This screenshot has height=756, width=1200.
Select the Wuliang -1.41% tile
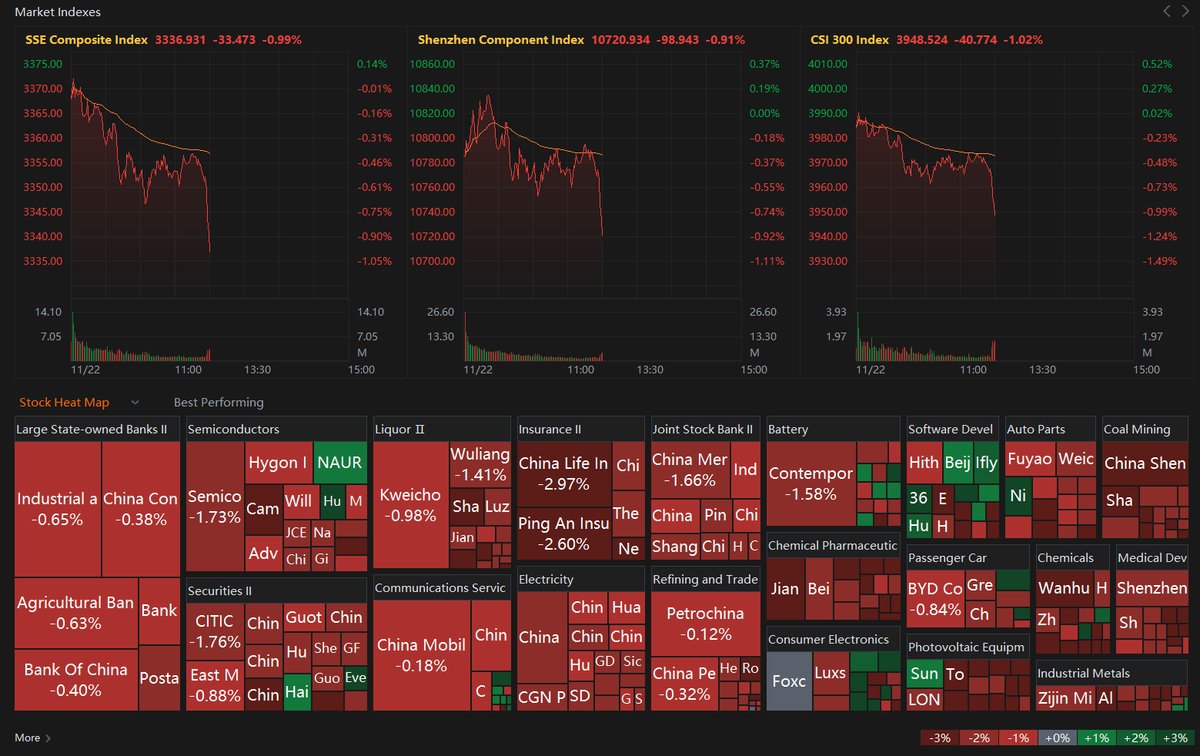tap(480, 465)
